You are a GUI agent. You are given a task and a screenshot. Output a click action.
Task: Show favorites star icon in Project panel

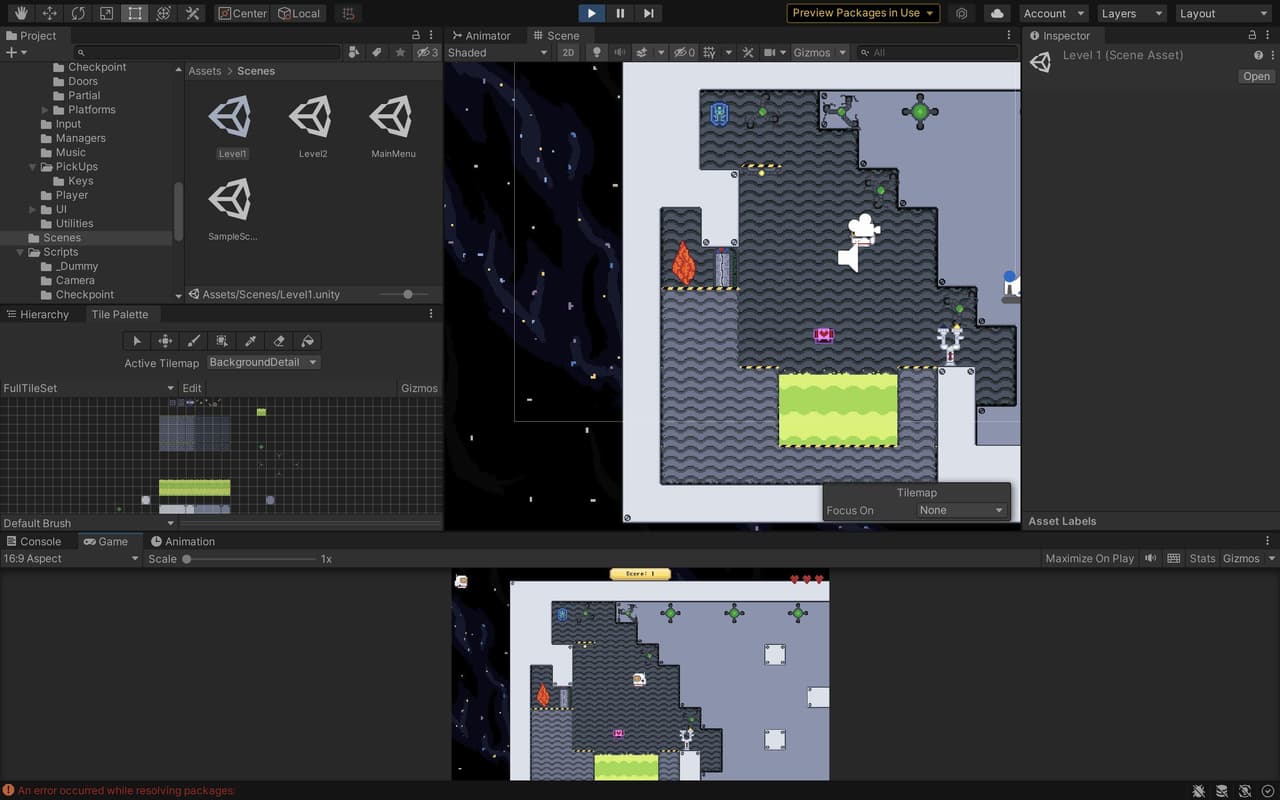coord(400,52)
